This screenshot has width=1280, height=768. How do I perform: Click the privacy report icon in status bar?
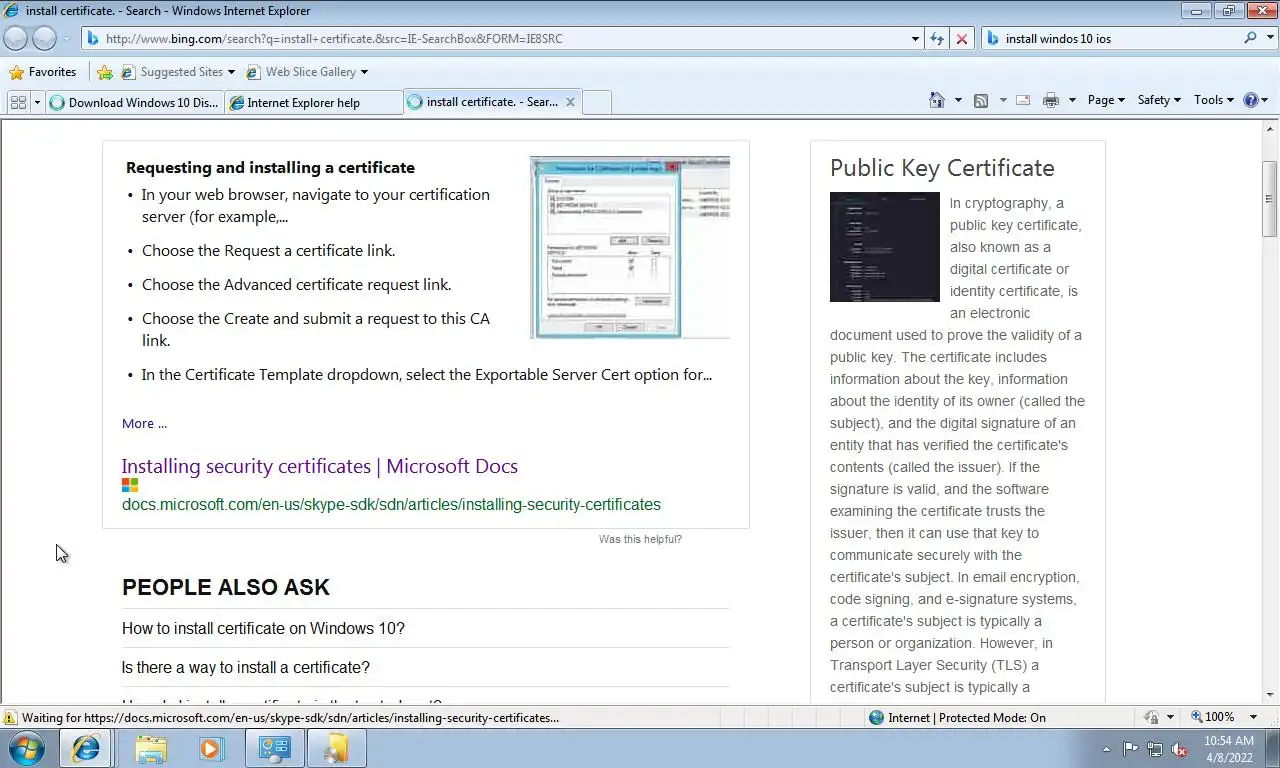[1153, 717]
